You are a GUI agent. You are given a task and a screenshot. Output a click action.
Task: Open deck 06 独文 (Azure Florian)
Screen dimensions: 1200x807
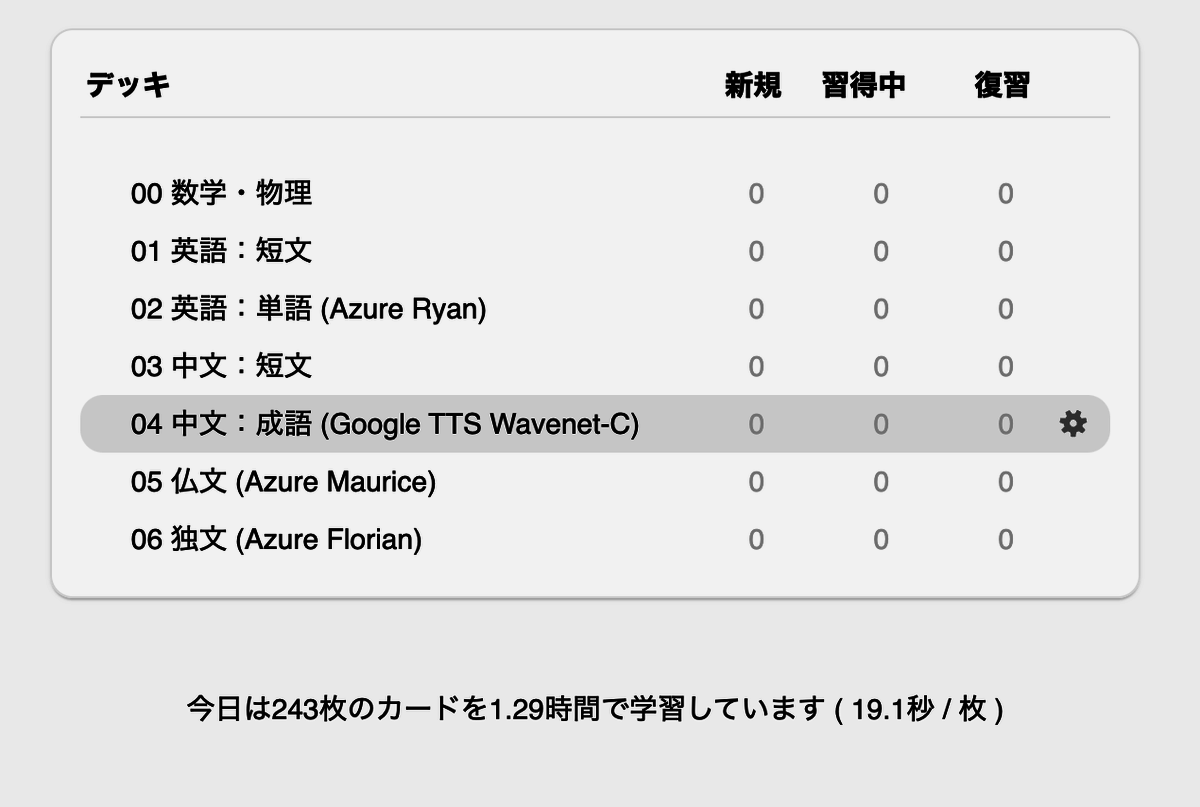276,540
